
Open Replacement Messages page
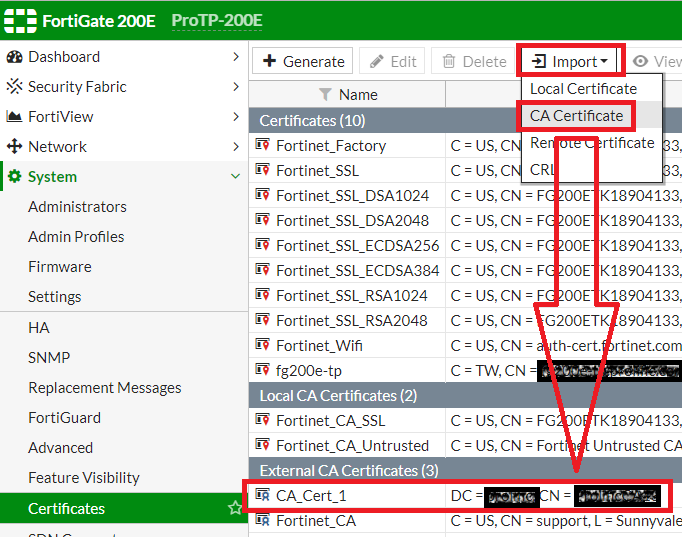[105, 387]
